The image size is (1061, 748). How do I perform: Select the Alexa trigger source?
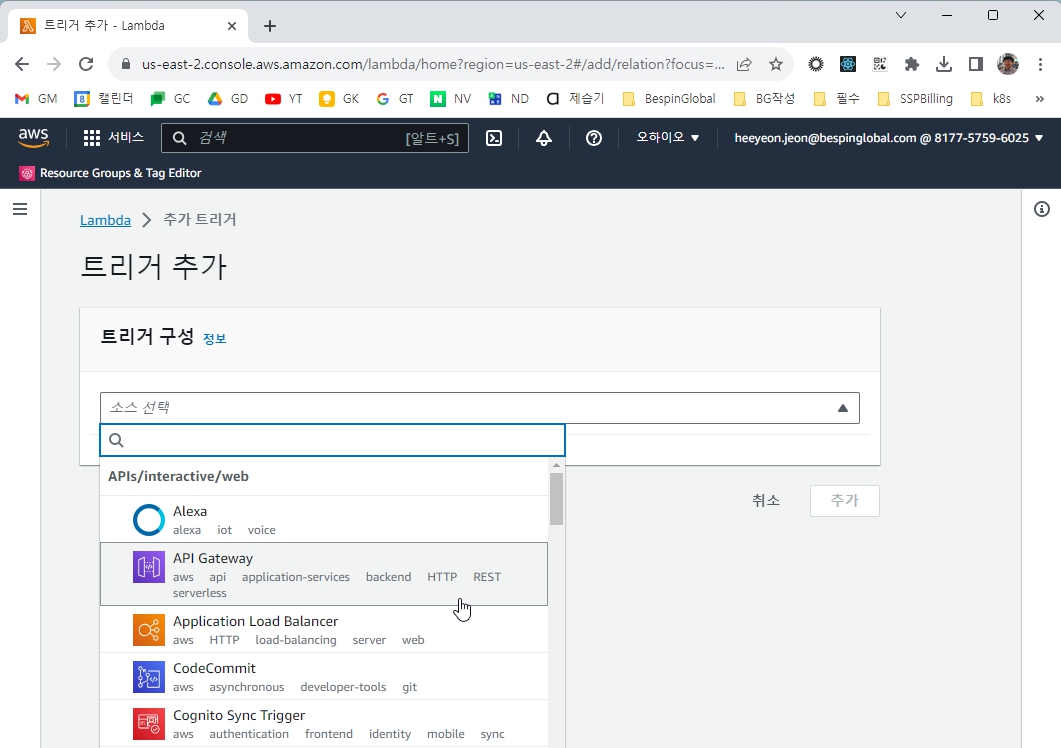click(323, 519)
